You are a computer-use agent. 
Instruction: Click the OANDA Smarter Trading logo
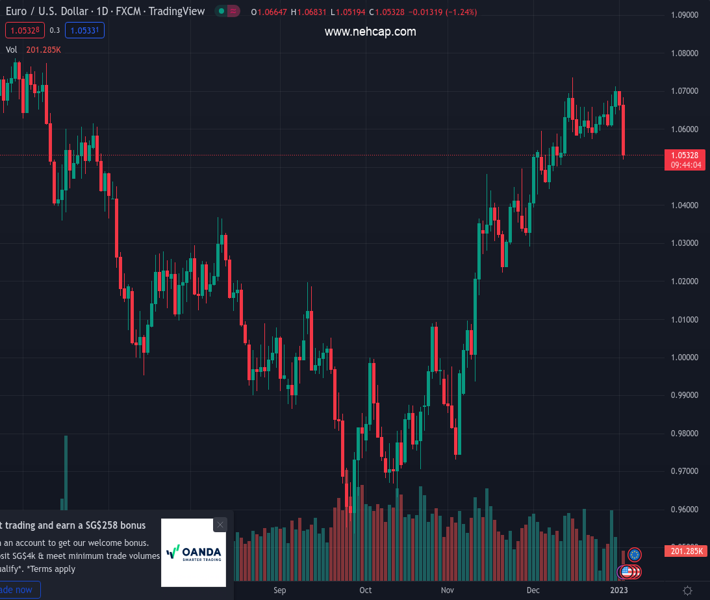coord(193,552)
